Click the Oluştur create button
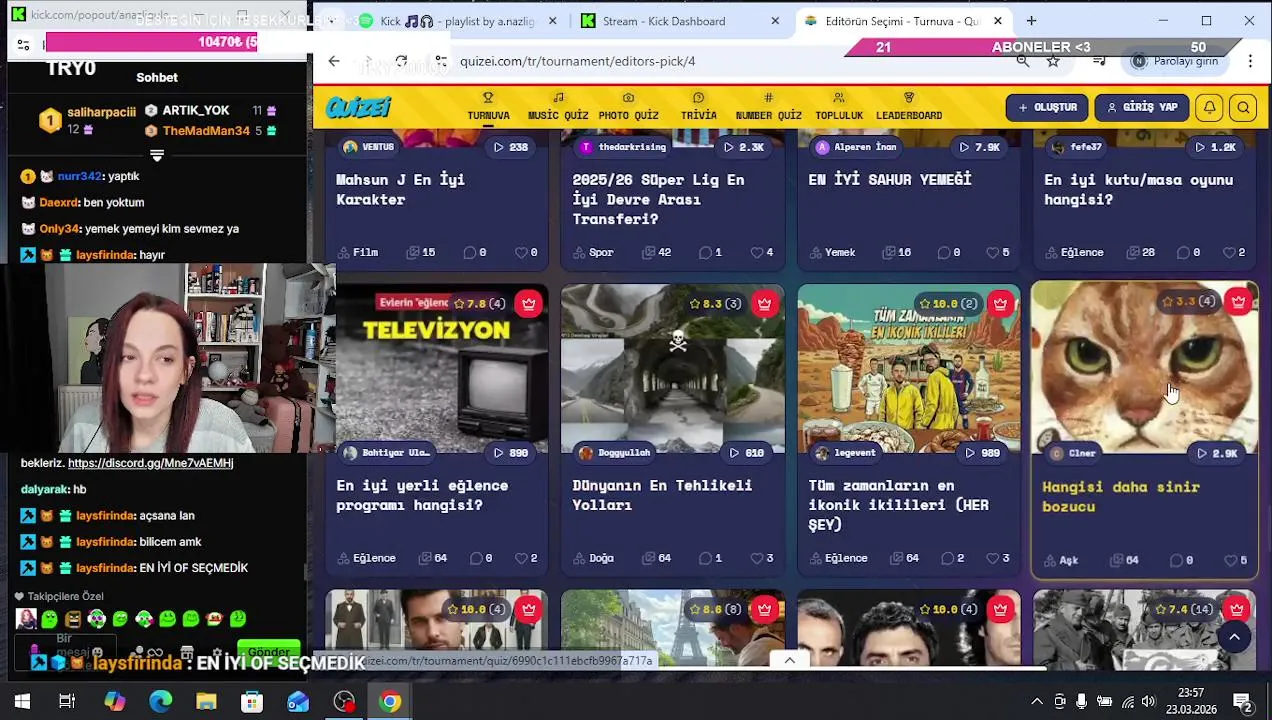The image size is (1272, 720). [x=1047, y=107]
